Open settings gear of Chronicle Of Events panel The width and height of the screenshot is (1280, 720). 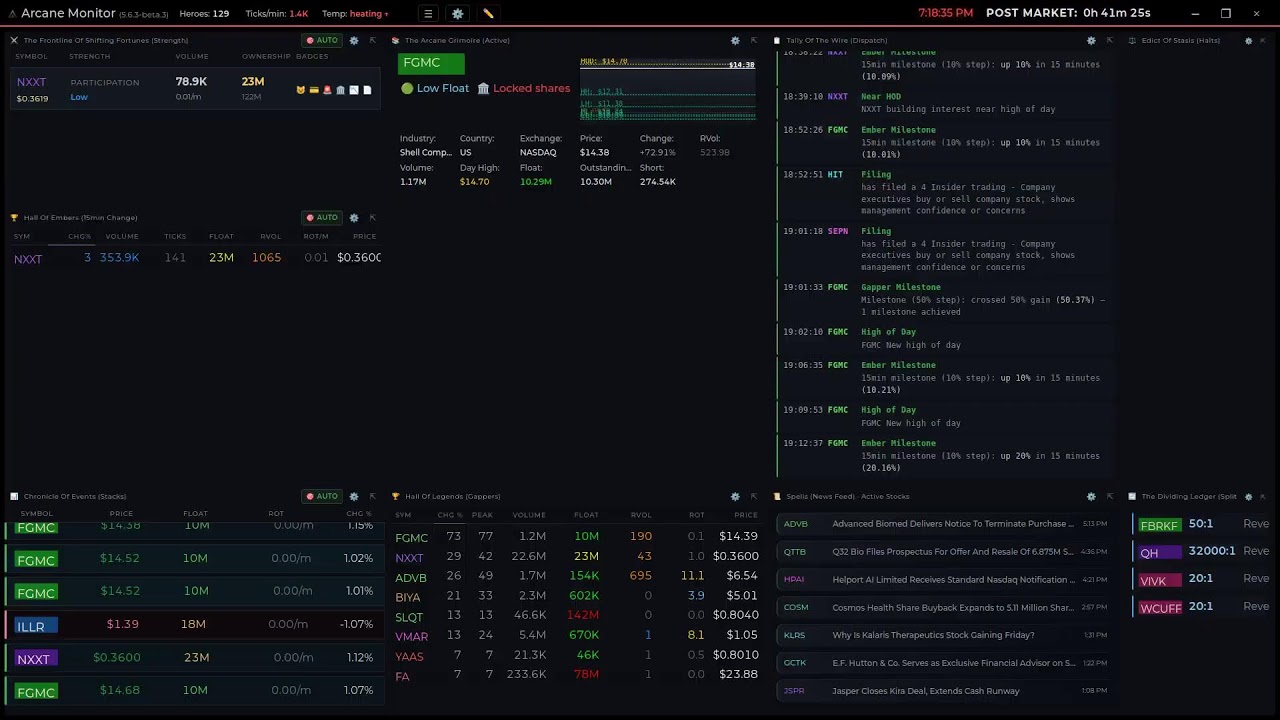pos(353,496)
